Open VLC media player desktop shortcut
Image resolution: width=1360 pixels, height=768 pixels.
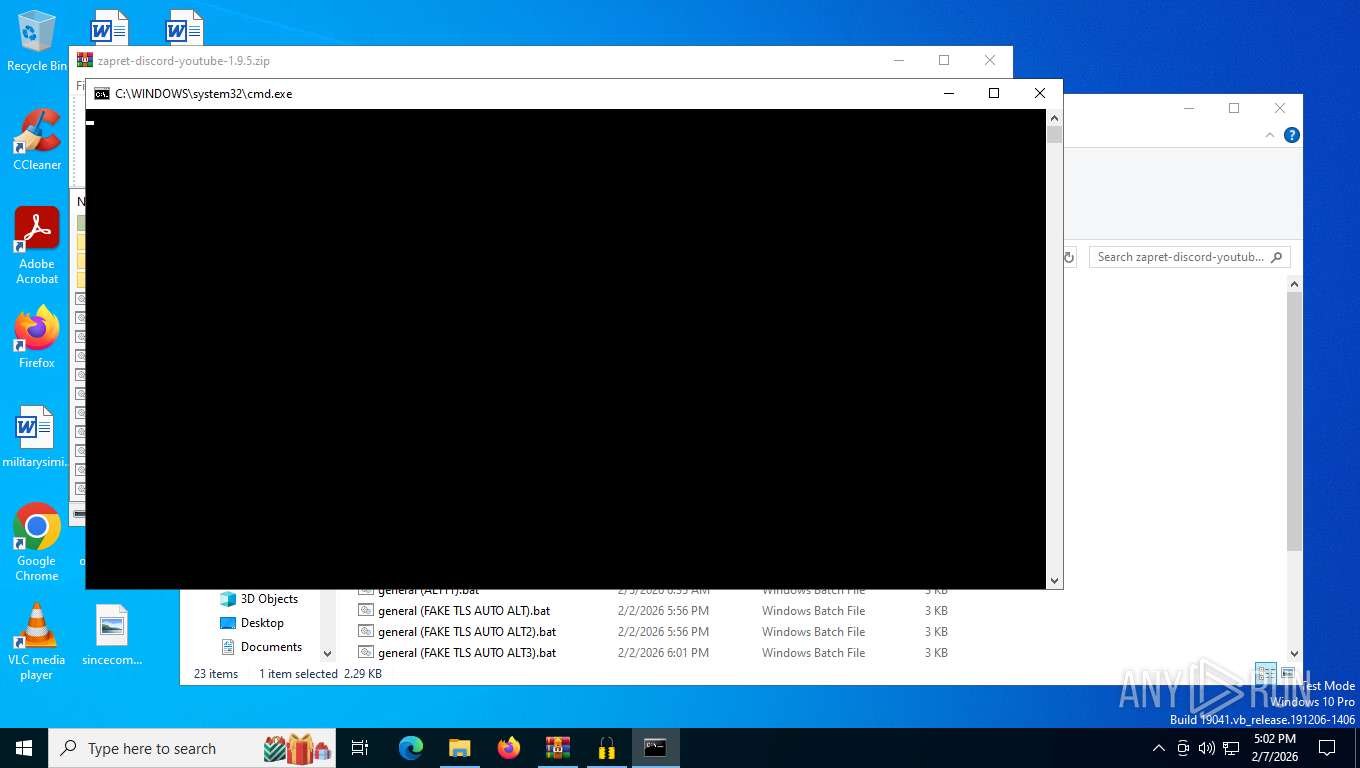coord(37,642)
